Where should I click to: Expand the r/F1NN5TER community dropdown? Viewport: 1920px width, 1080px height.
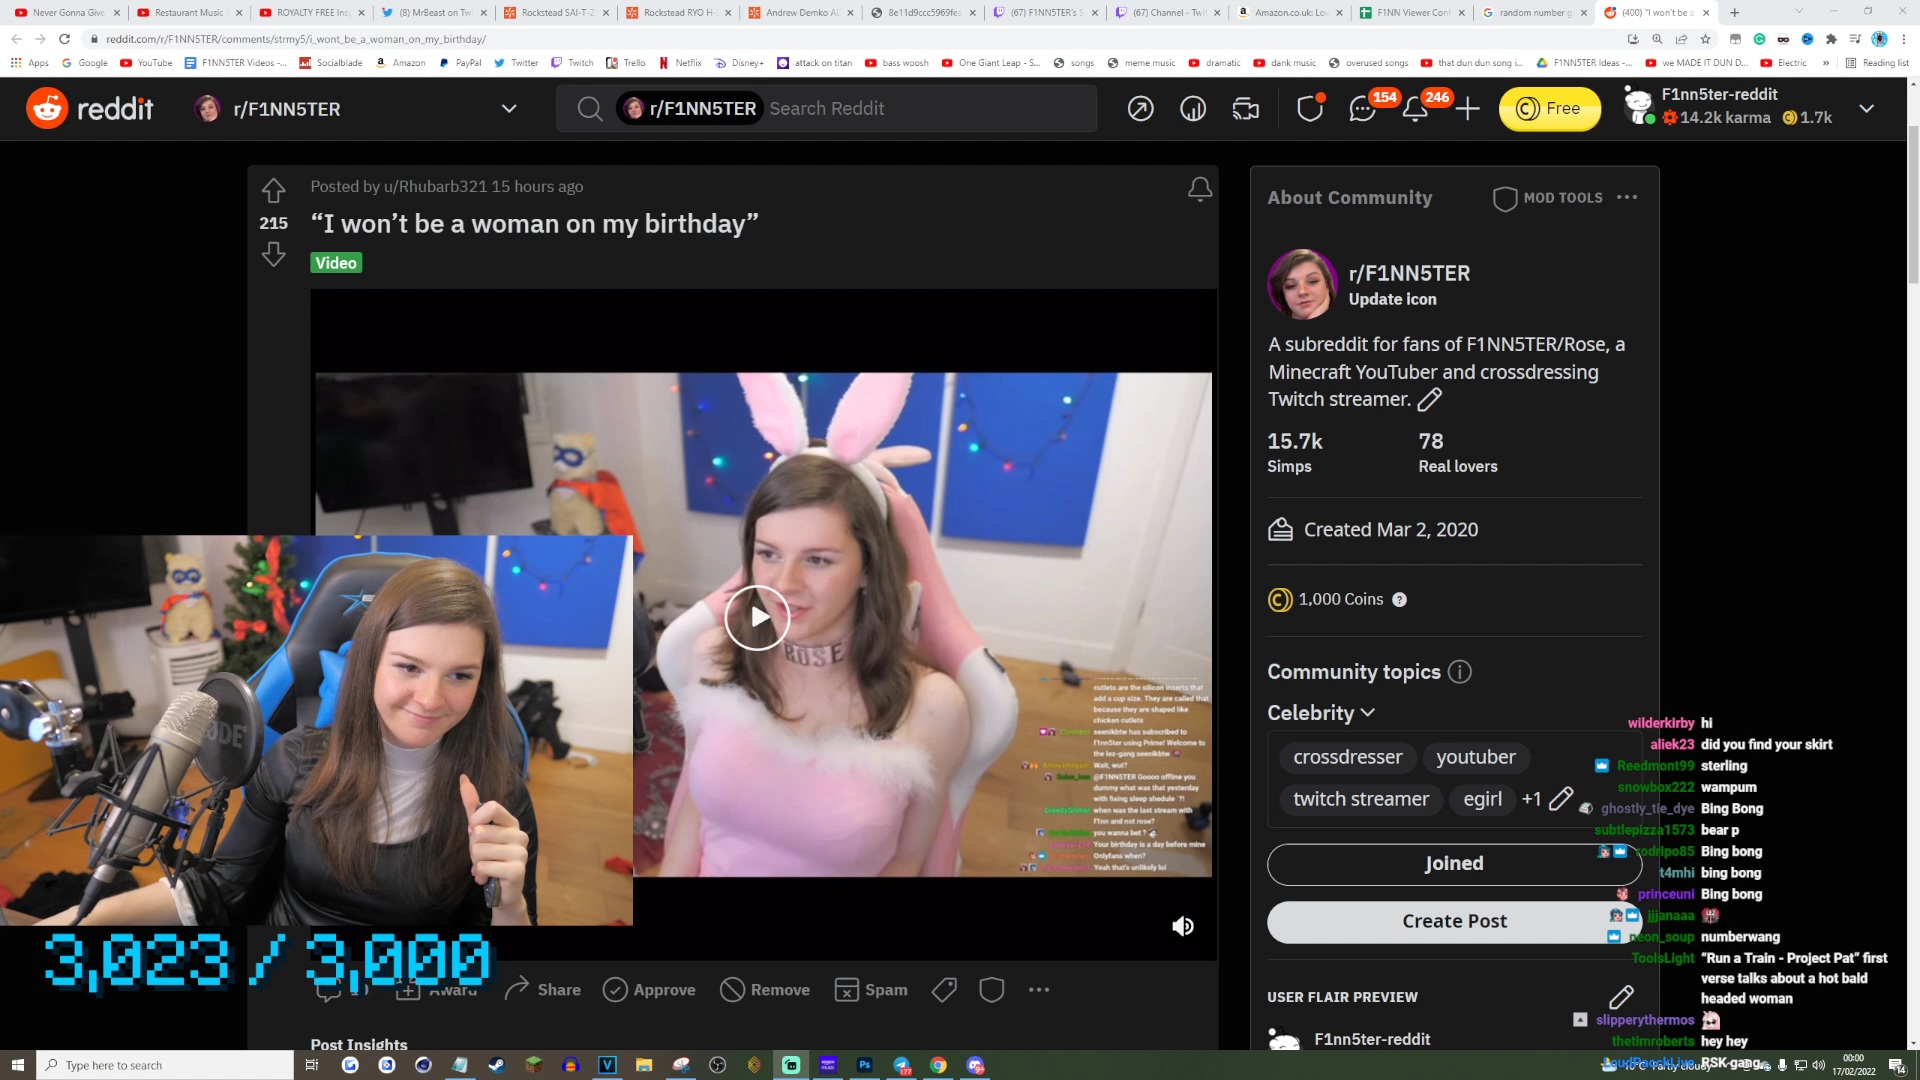pyautogui.click(x=509, y=109)
